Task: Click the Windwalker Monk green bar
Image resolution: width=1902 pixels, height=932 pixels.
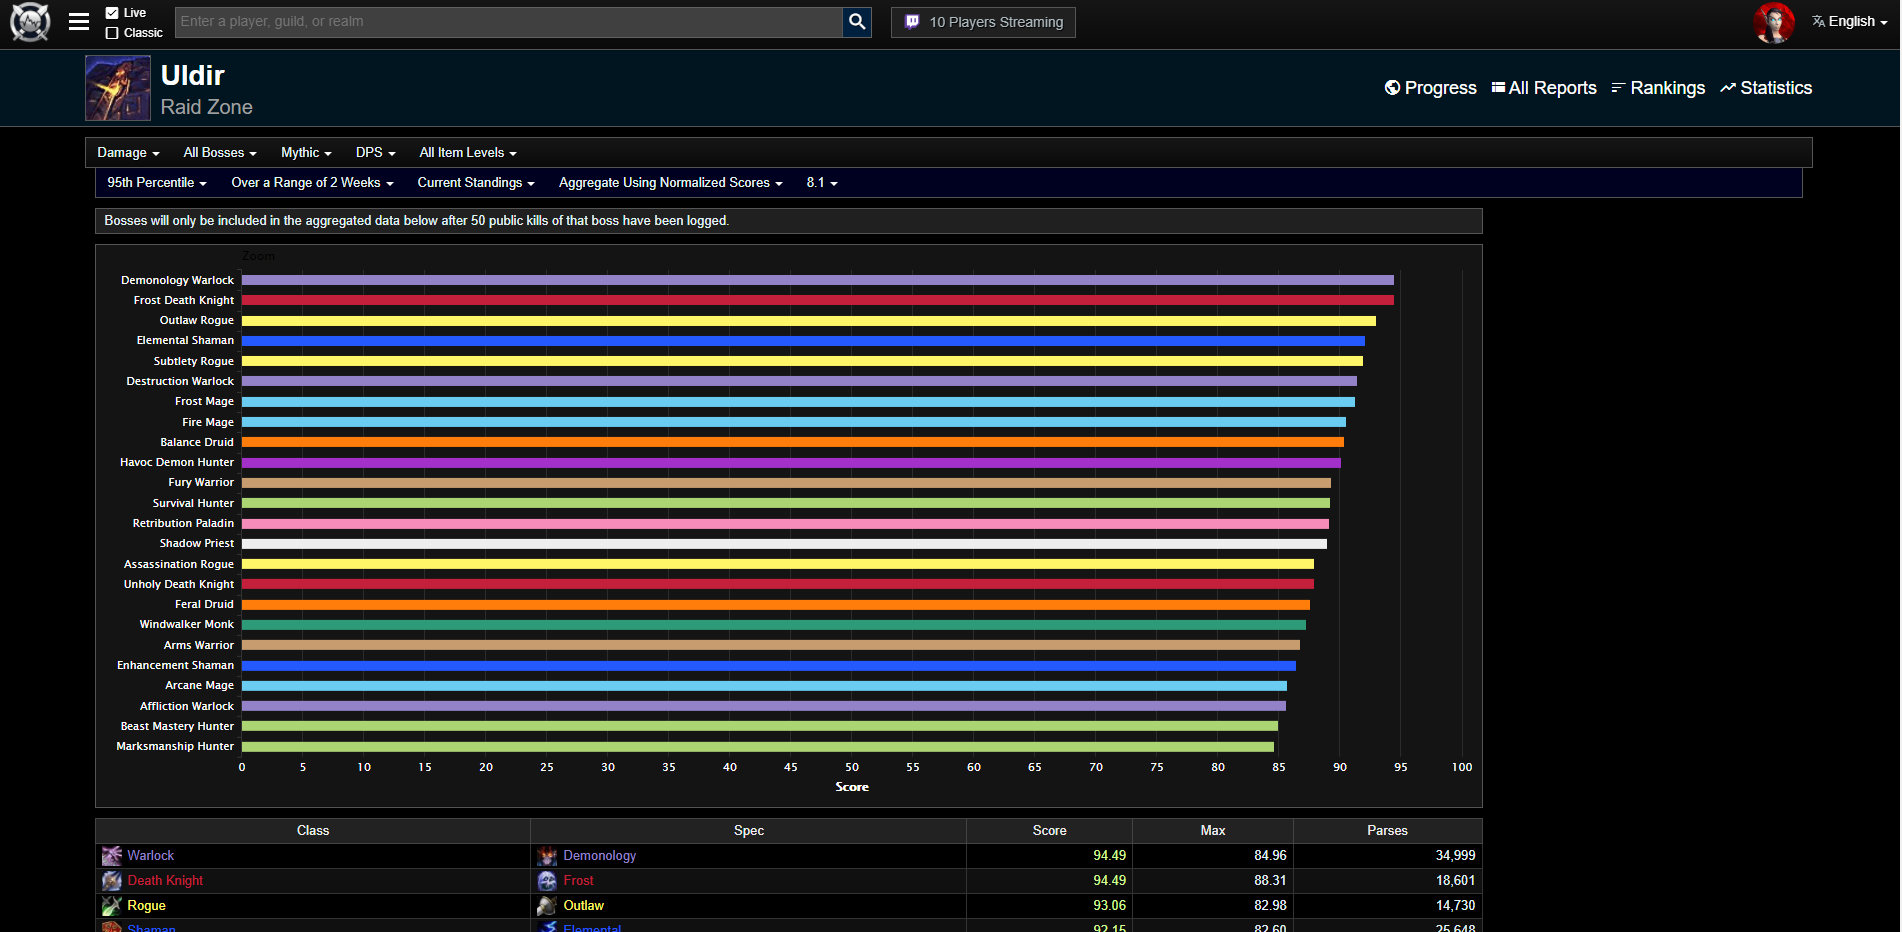Action: point(774,625)
